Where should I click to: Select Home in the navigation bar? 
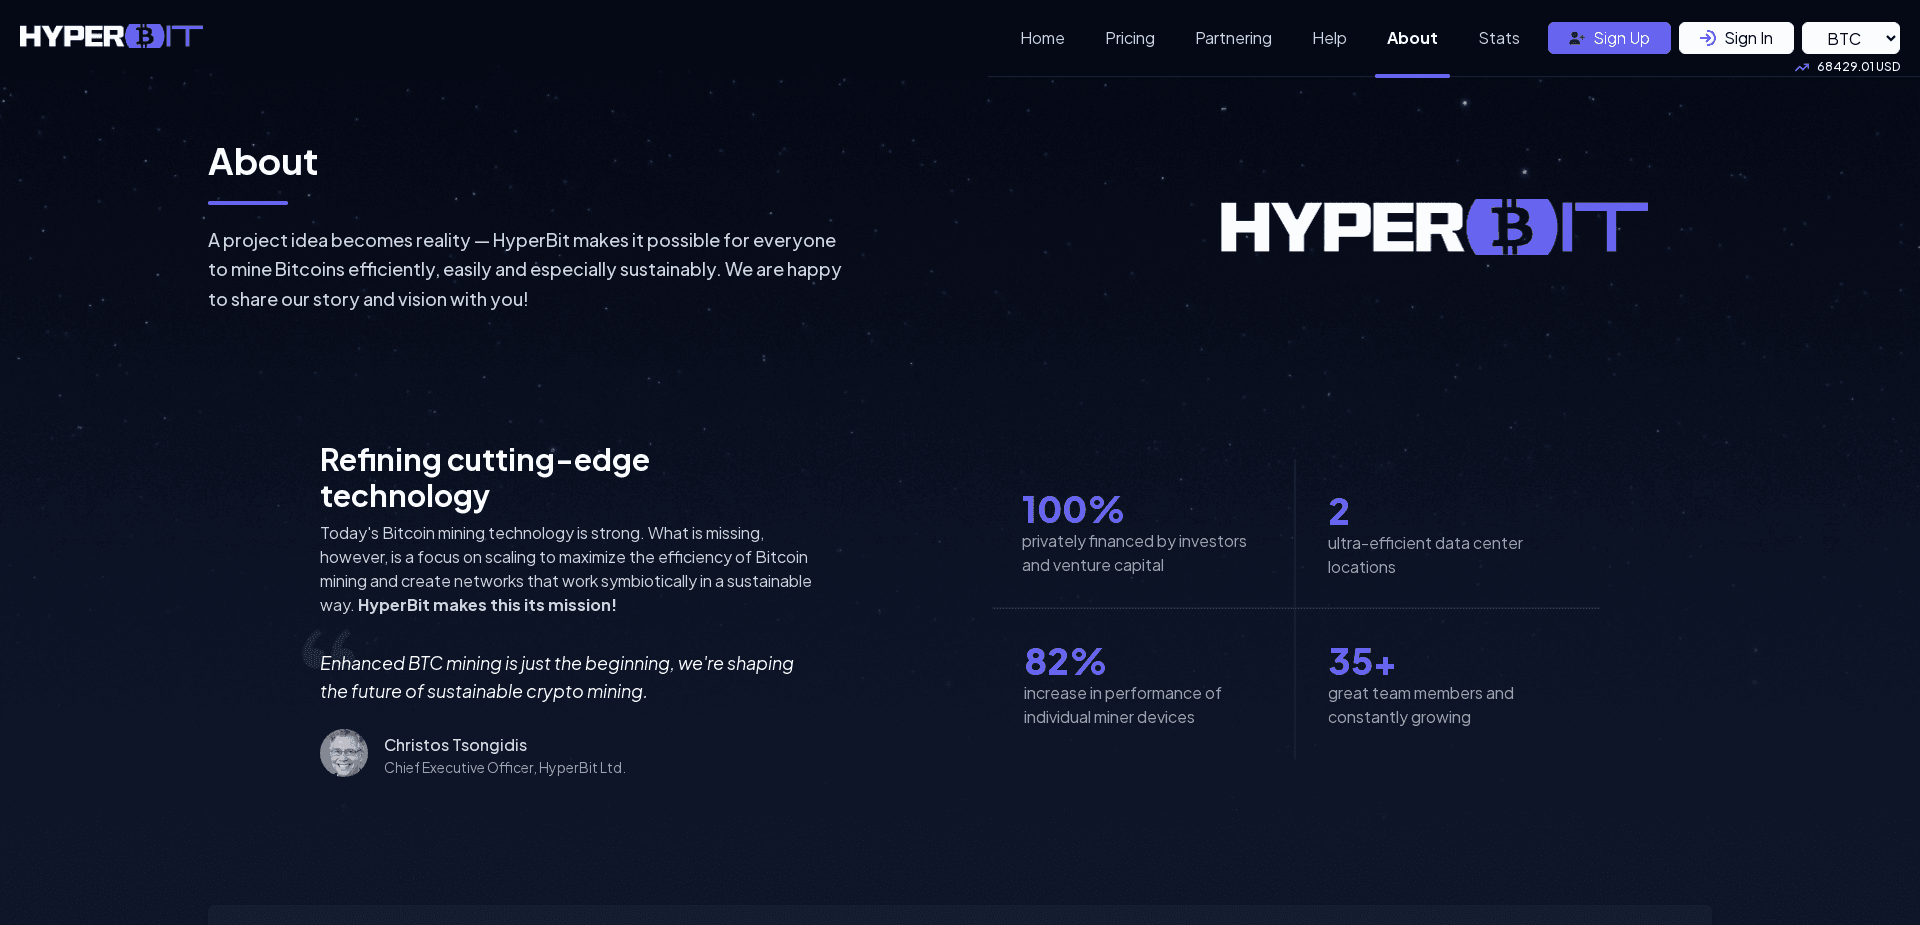(x=1042, y=38)
